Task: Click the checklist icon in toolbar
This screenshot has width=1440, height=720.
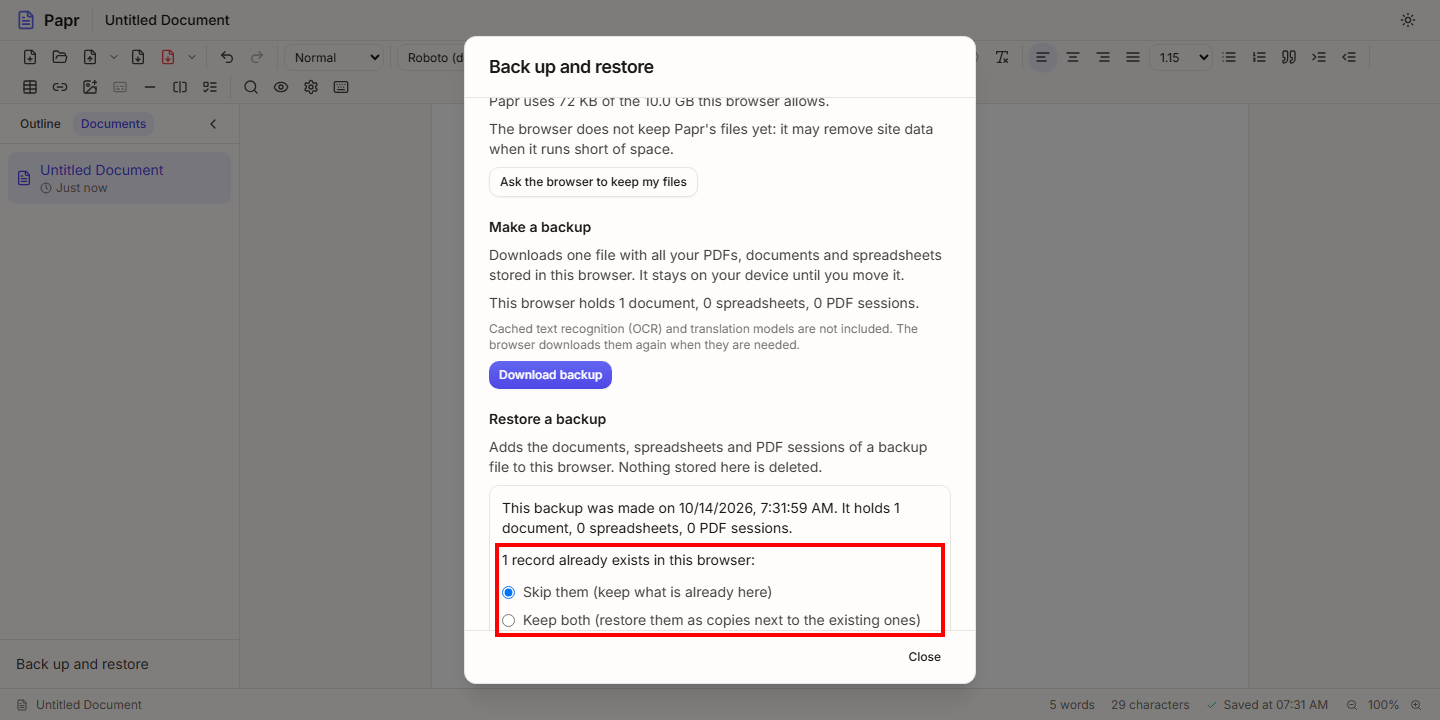Action: pyautogui.click(x=210, y=87)
